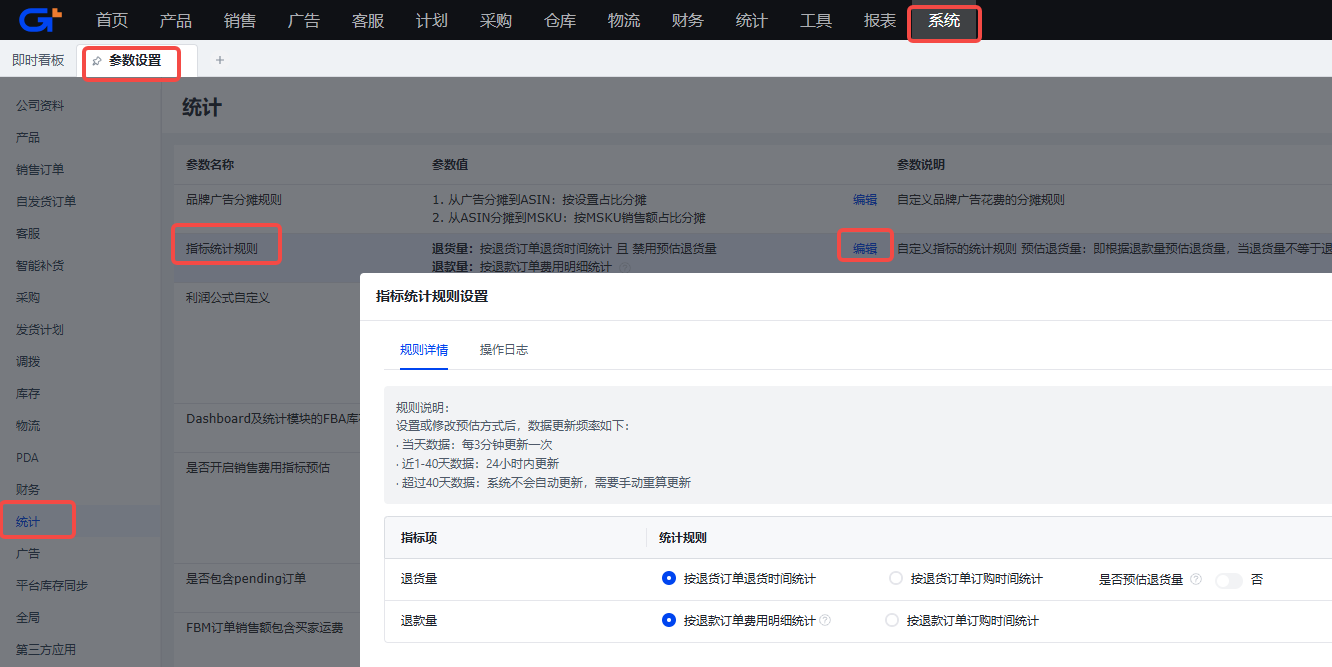The width and height of the screenshot is (1332, 667).
Task: Click 编辑 link for 指标统计规则
Action: (x=865, y=248)
